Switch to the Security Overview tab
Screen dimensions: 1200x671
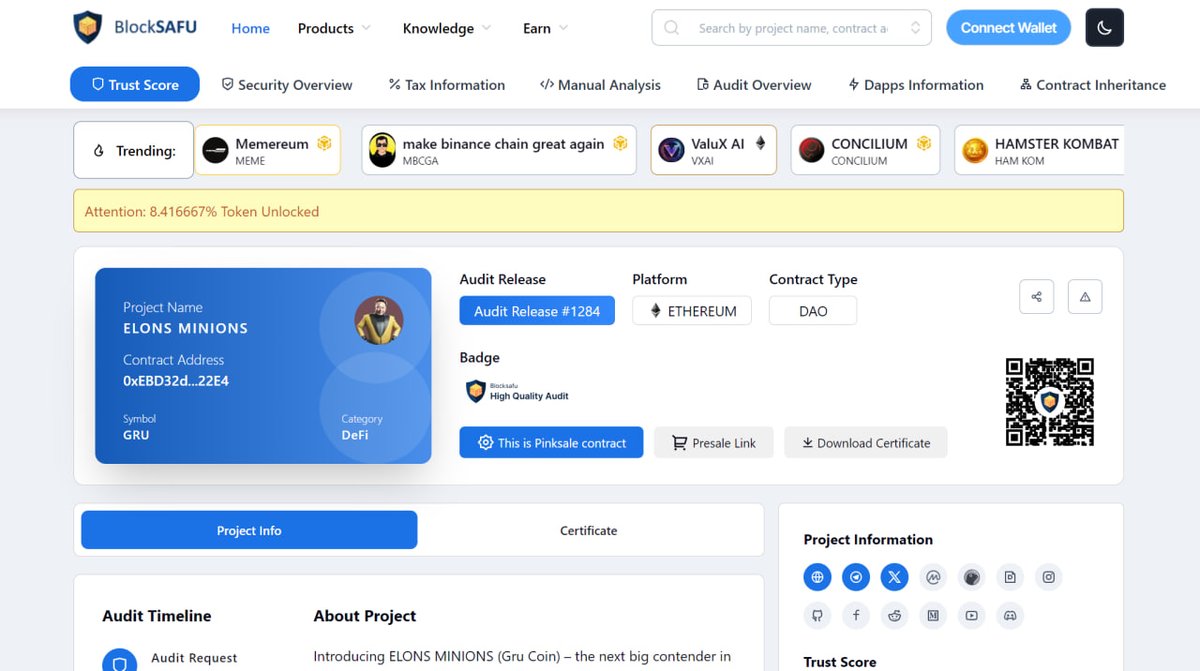pos(287,85)
